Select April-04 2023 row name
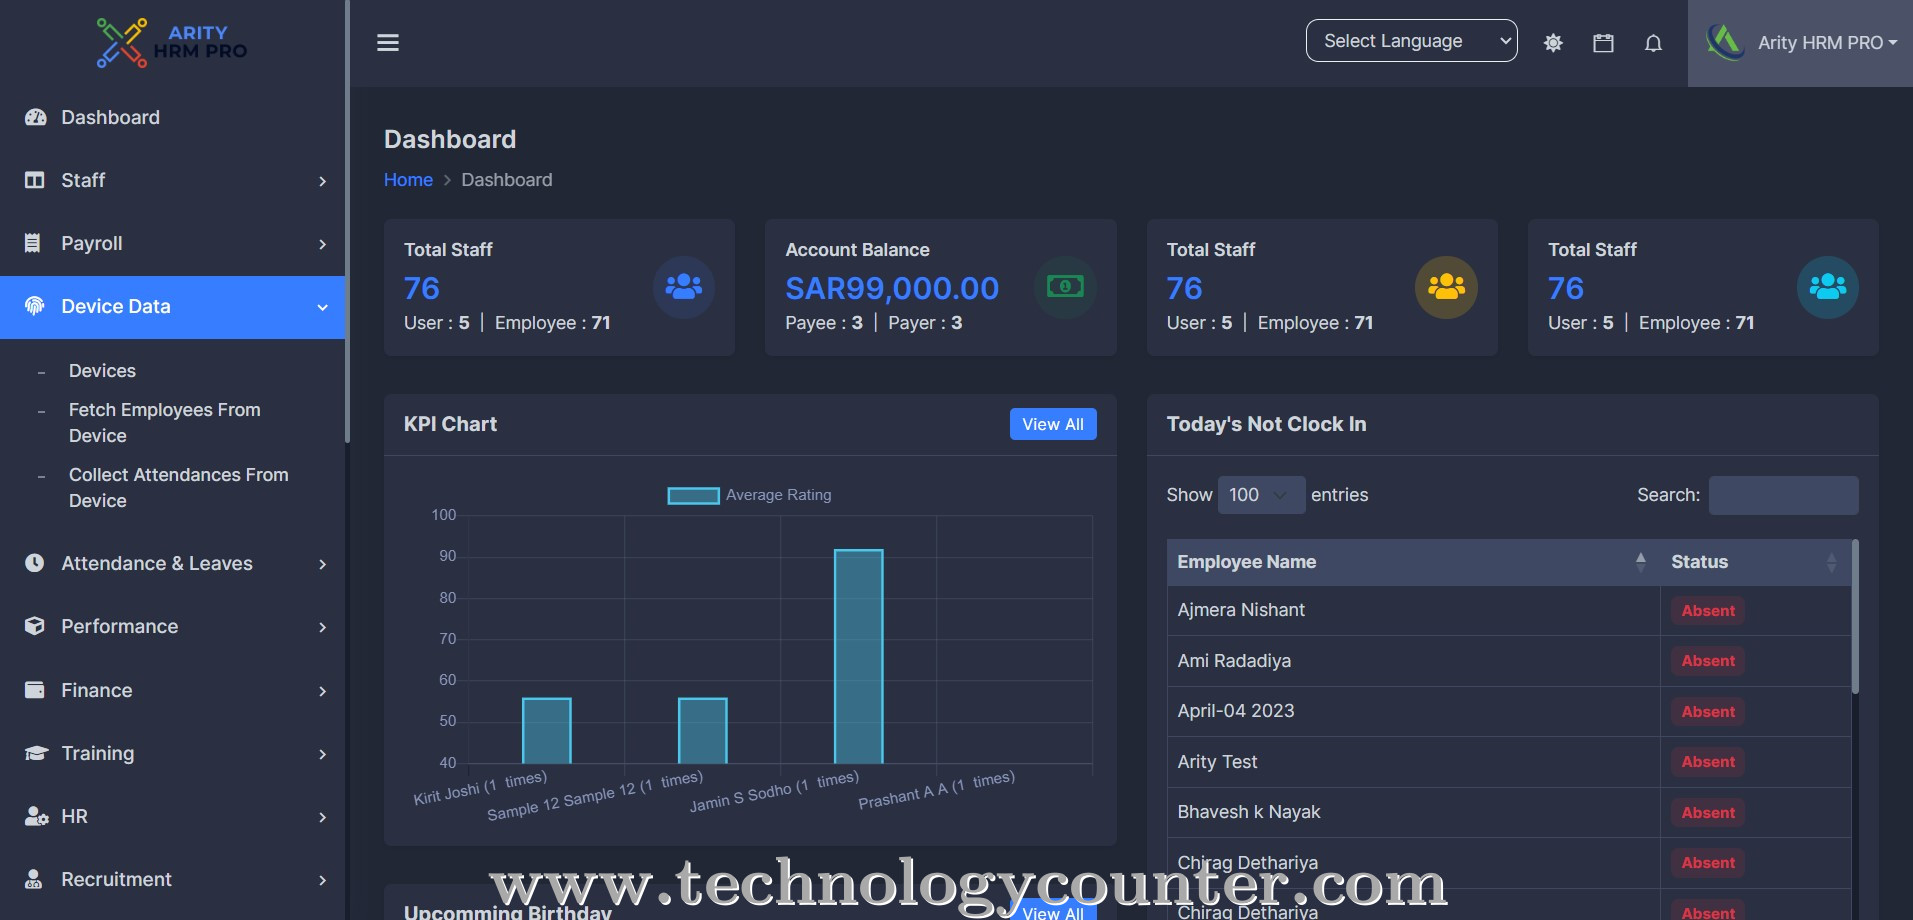This screenshot has width=1913, height=920. (x=1235, y=711)
